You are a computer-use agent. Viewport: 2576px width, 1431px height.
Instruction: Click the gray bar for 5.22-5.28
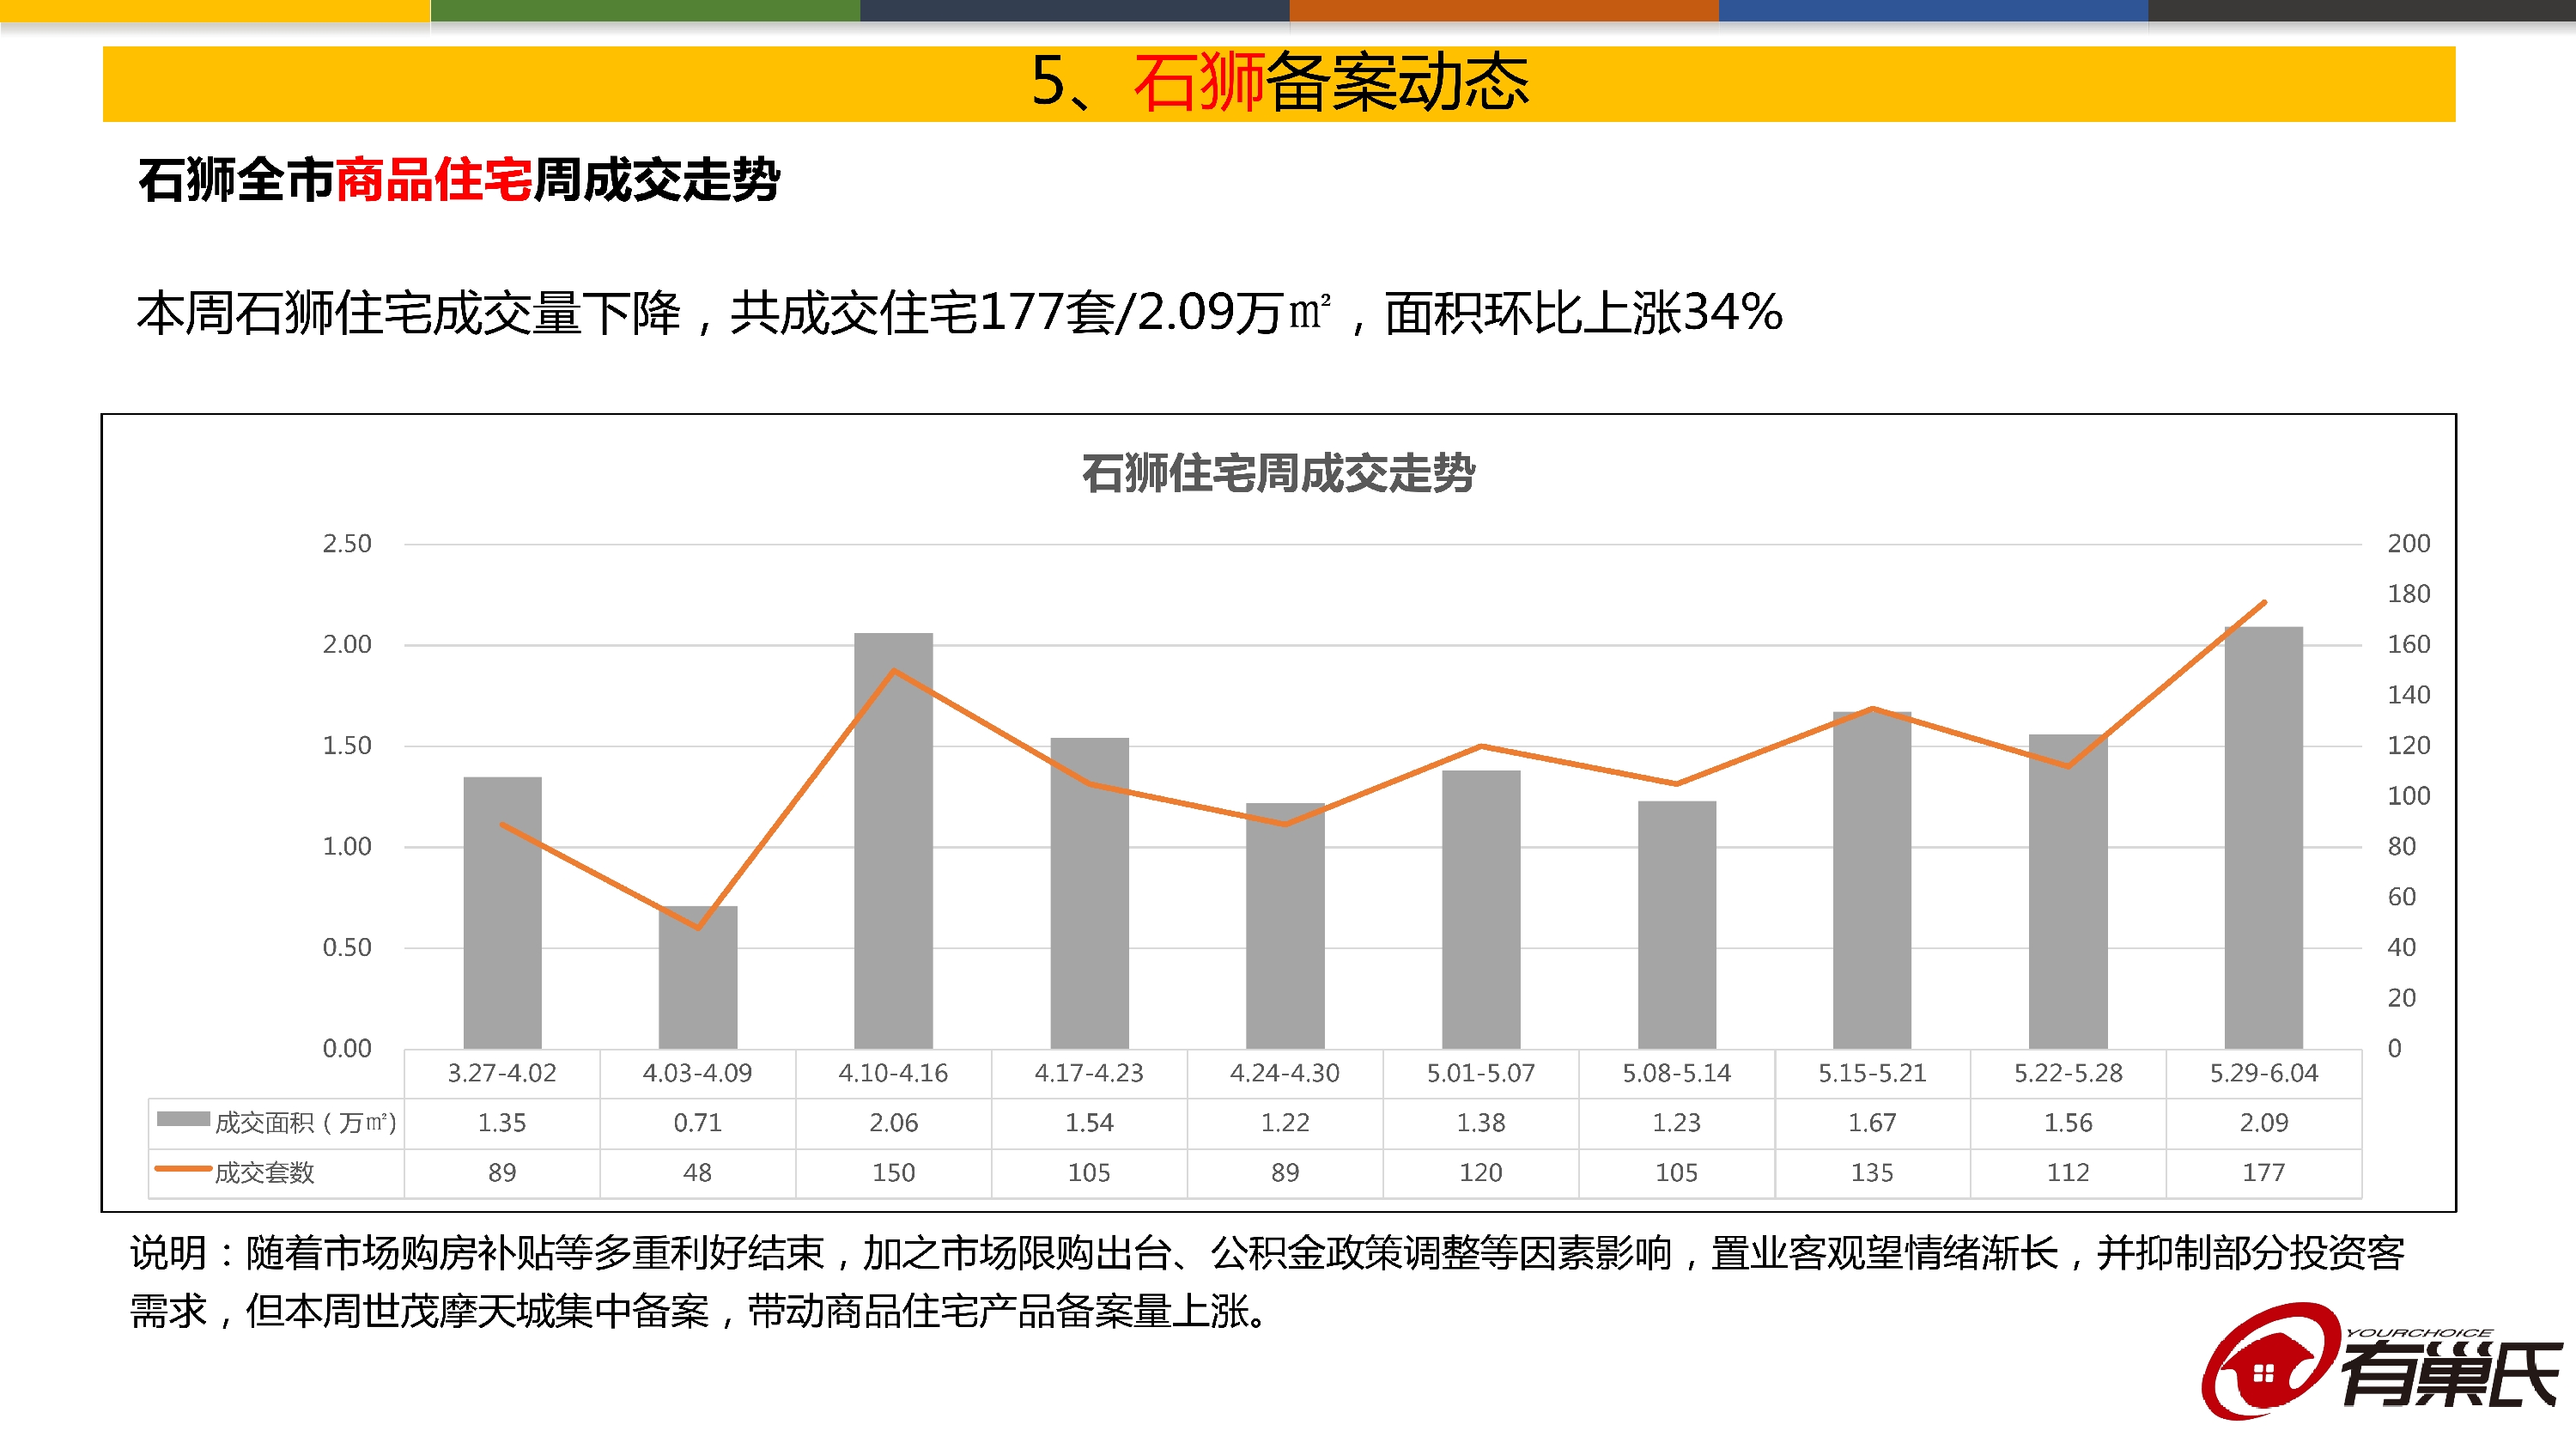click(x=2068, y=891)
